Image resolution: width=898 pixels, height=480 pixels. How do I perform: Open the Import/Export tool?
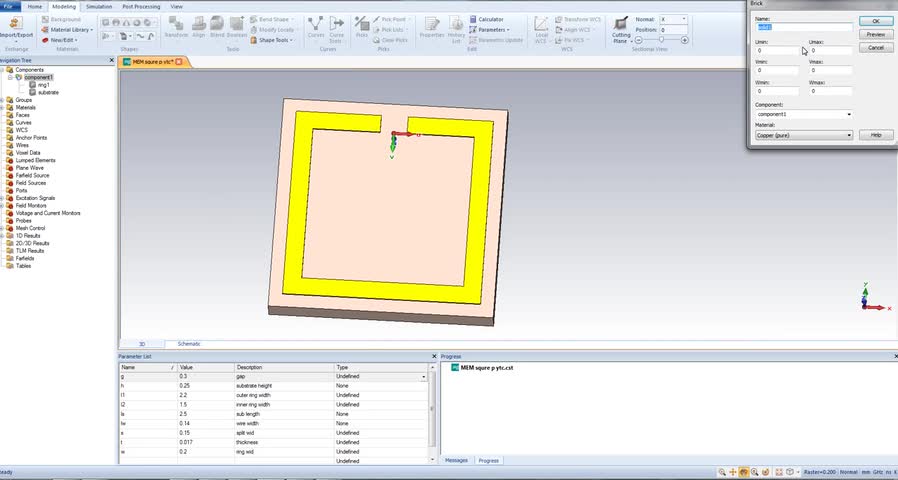[x=16, y=27]
